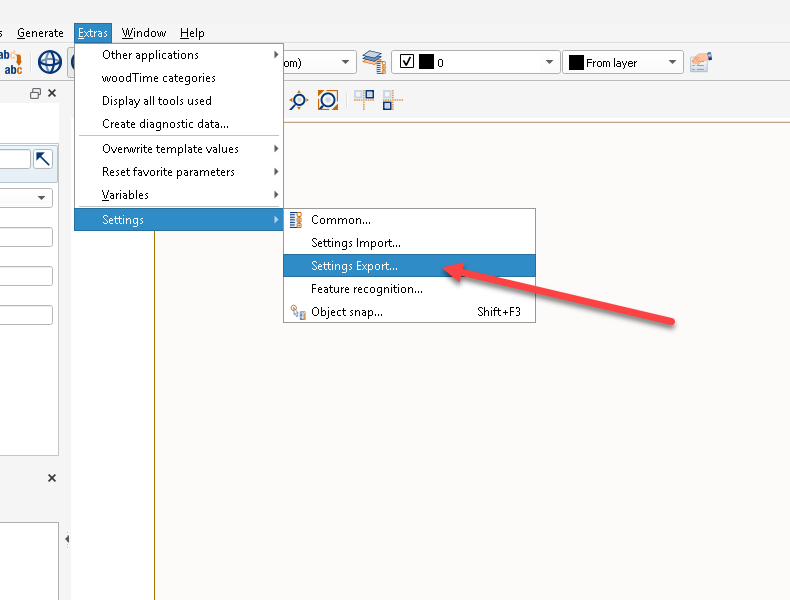Click the input field beside the arrow button
This screenshot has height=600, width=790.
tap(15, 159)
